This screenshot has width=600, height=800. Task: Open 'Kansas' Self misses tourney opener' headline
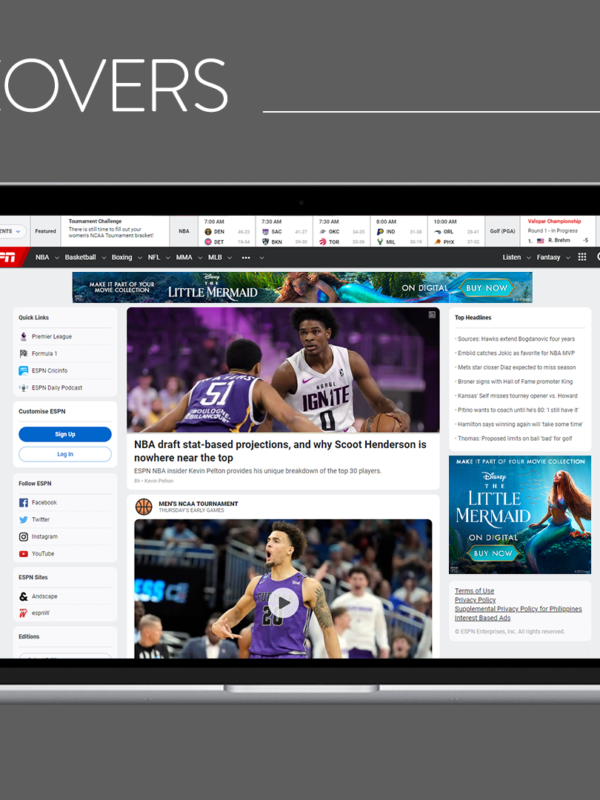tap(517, 396)
